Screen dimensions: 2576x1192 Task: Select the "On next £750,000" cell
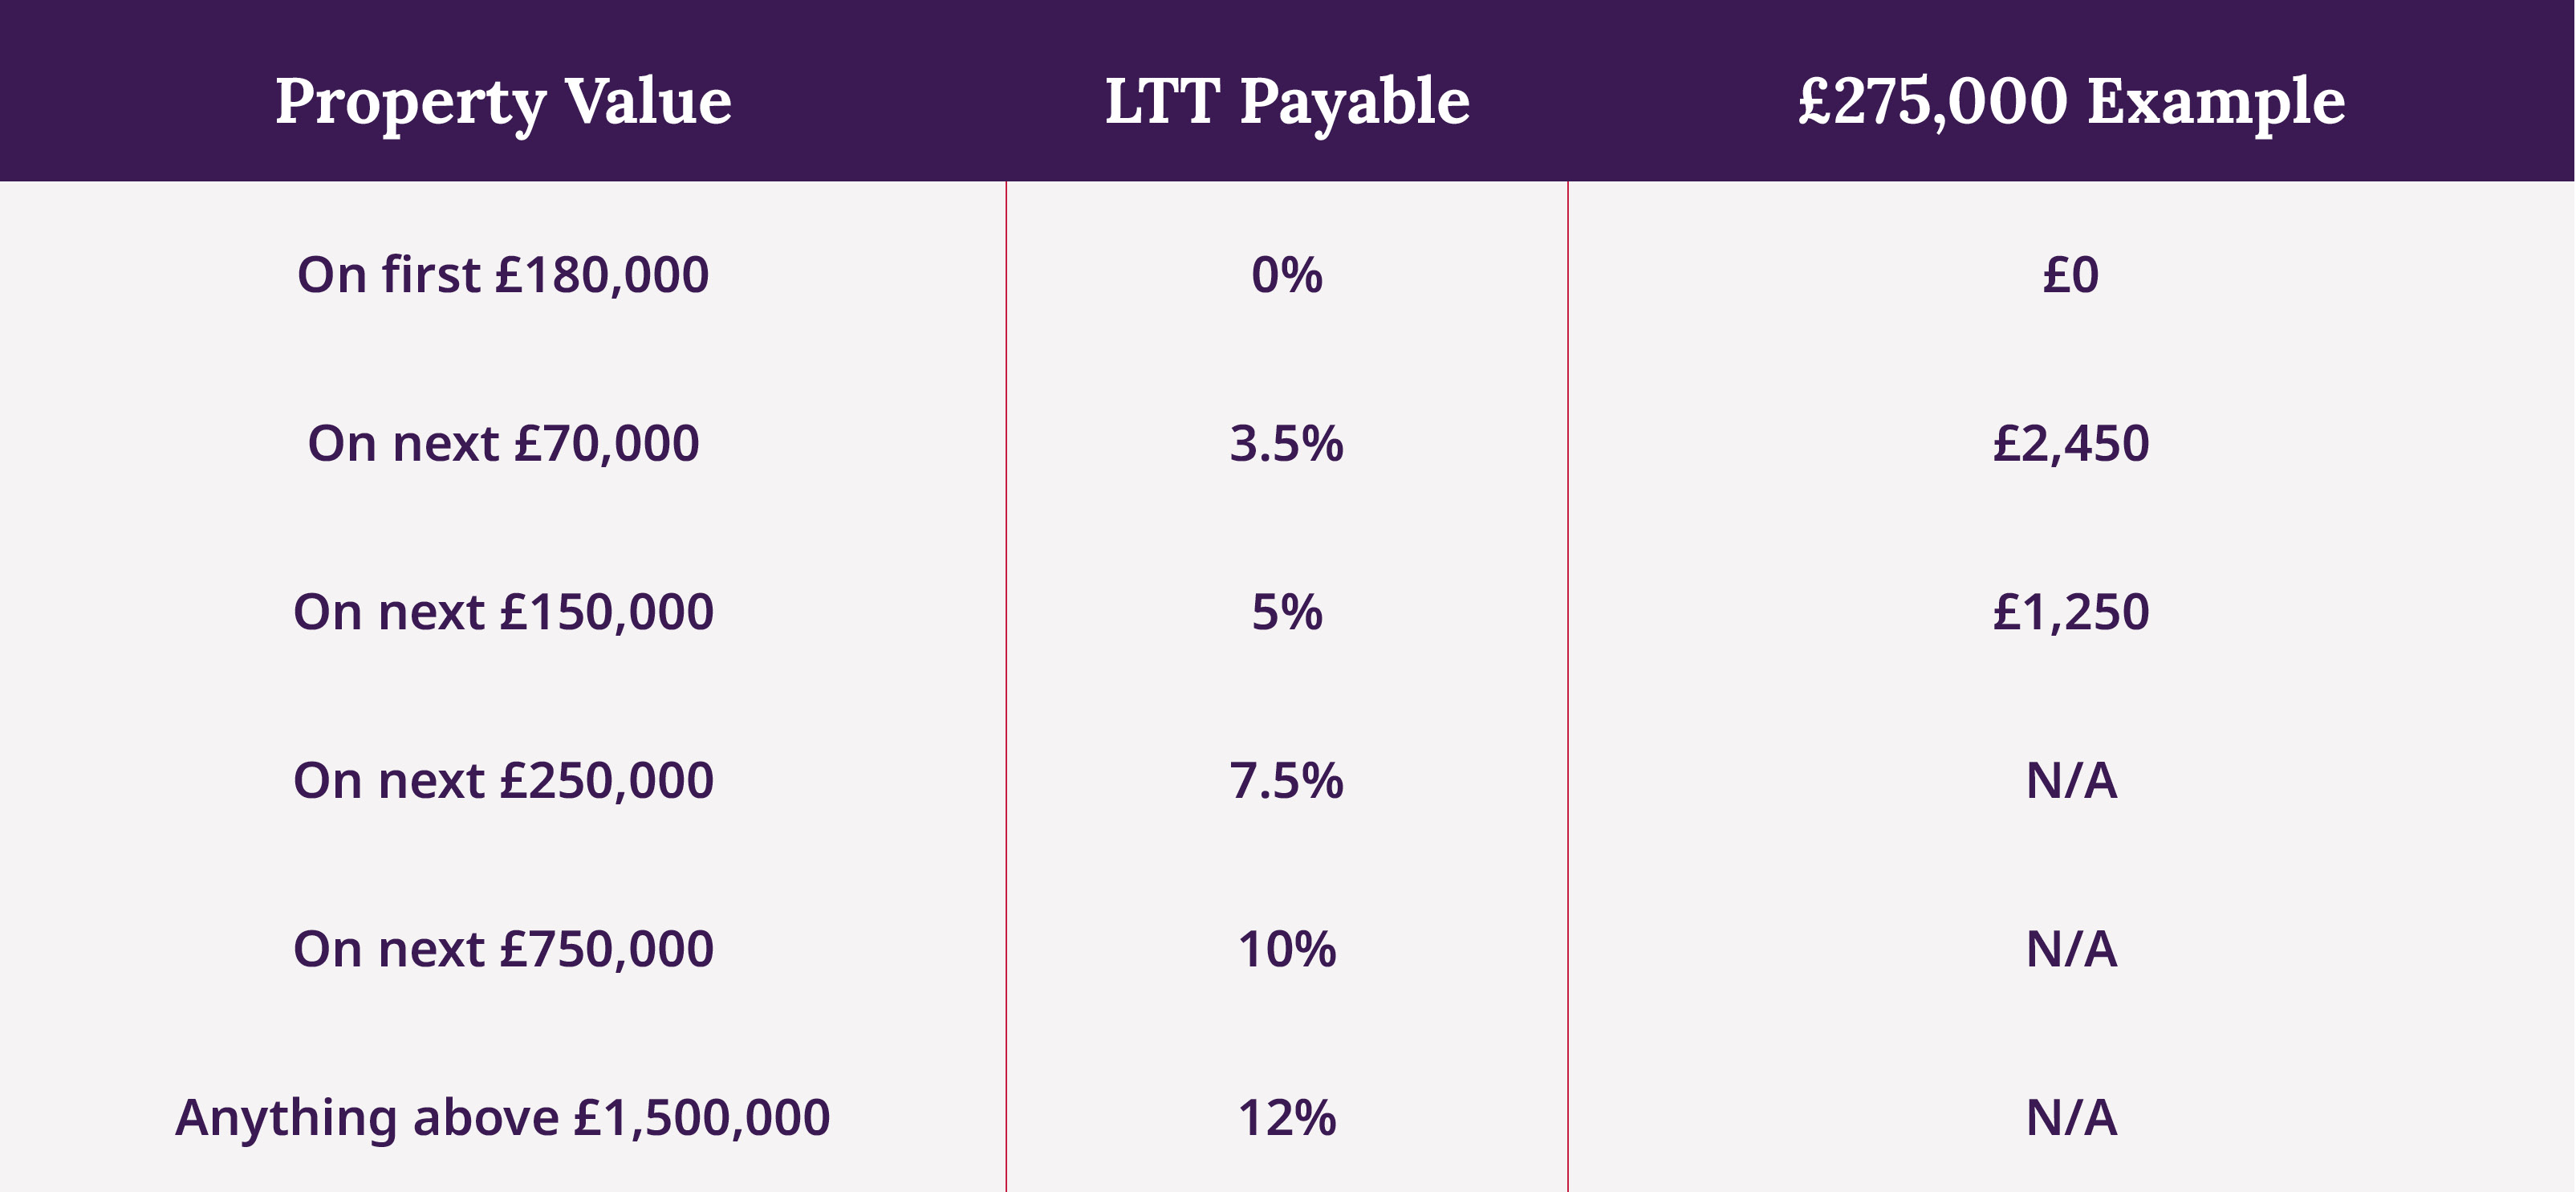click(x=503, y=948)
